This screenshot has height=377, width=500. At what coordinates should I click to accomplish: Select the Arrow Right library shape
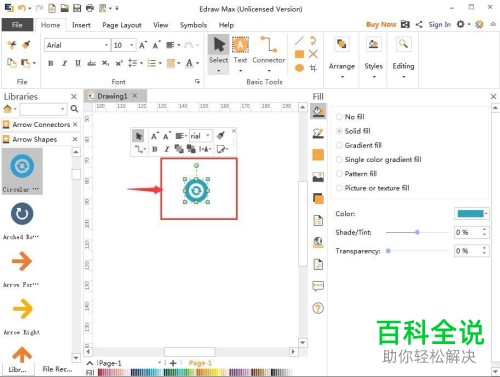pyautogui.click(x=22, y=317)
